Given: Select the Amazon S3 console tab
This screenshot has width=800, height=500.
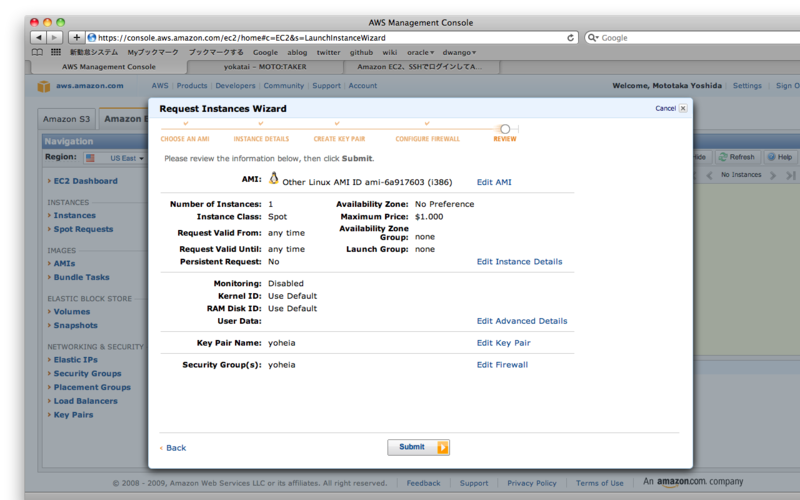Looking at the screenshot, I should pos(66,119).
